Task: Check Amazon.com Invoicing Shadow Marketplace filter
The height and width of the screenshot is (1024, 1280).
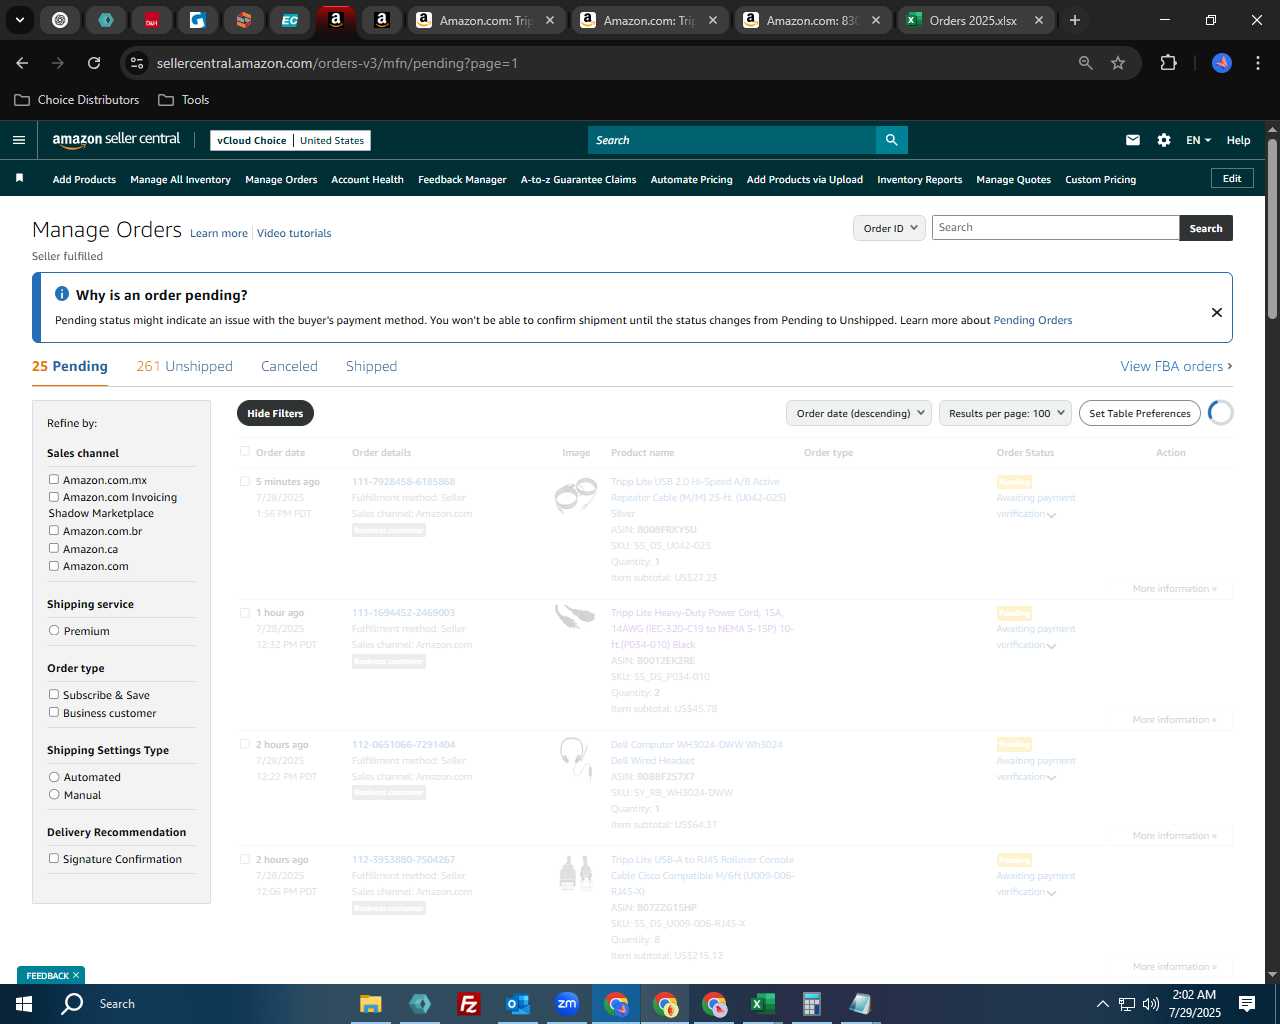Action: [x=54, y=496]
